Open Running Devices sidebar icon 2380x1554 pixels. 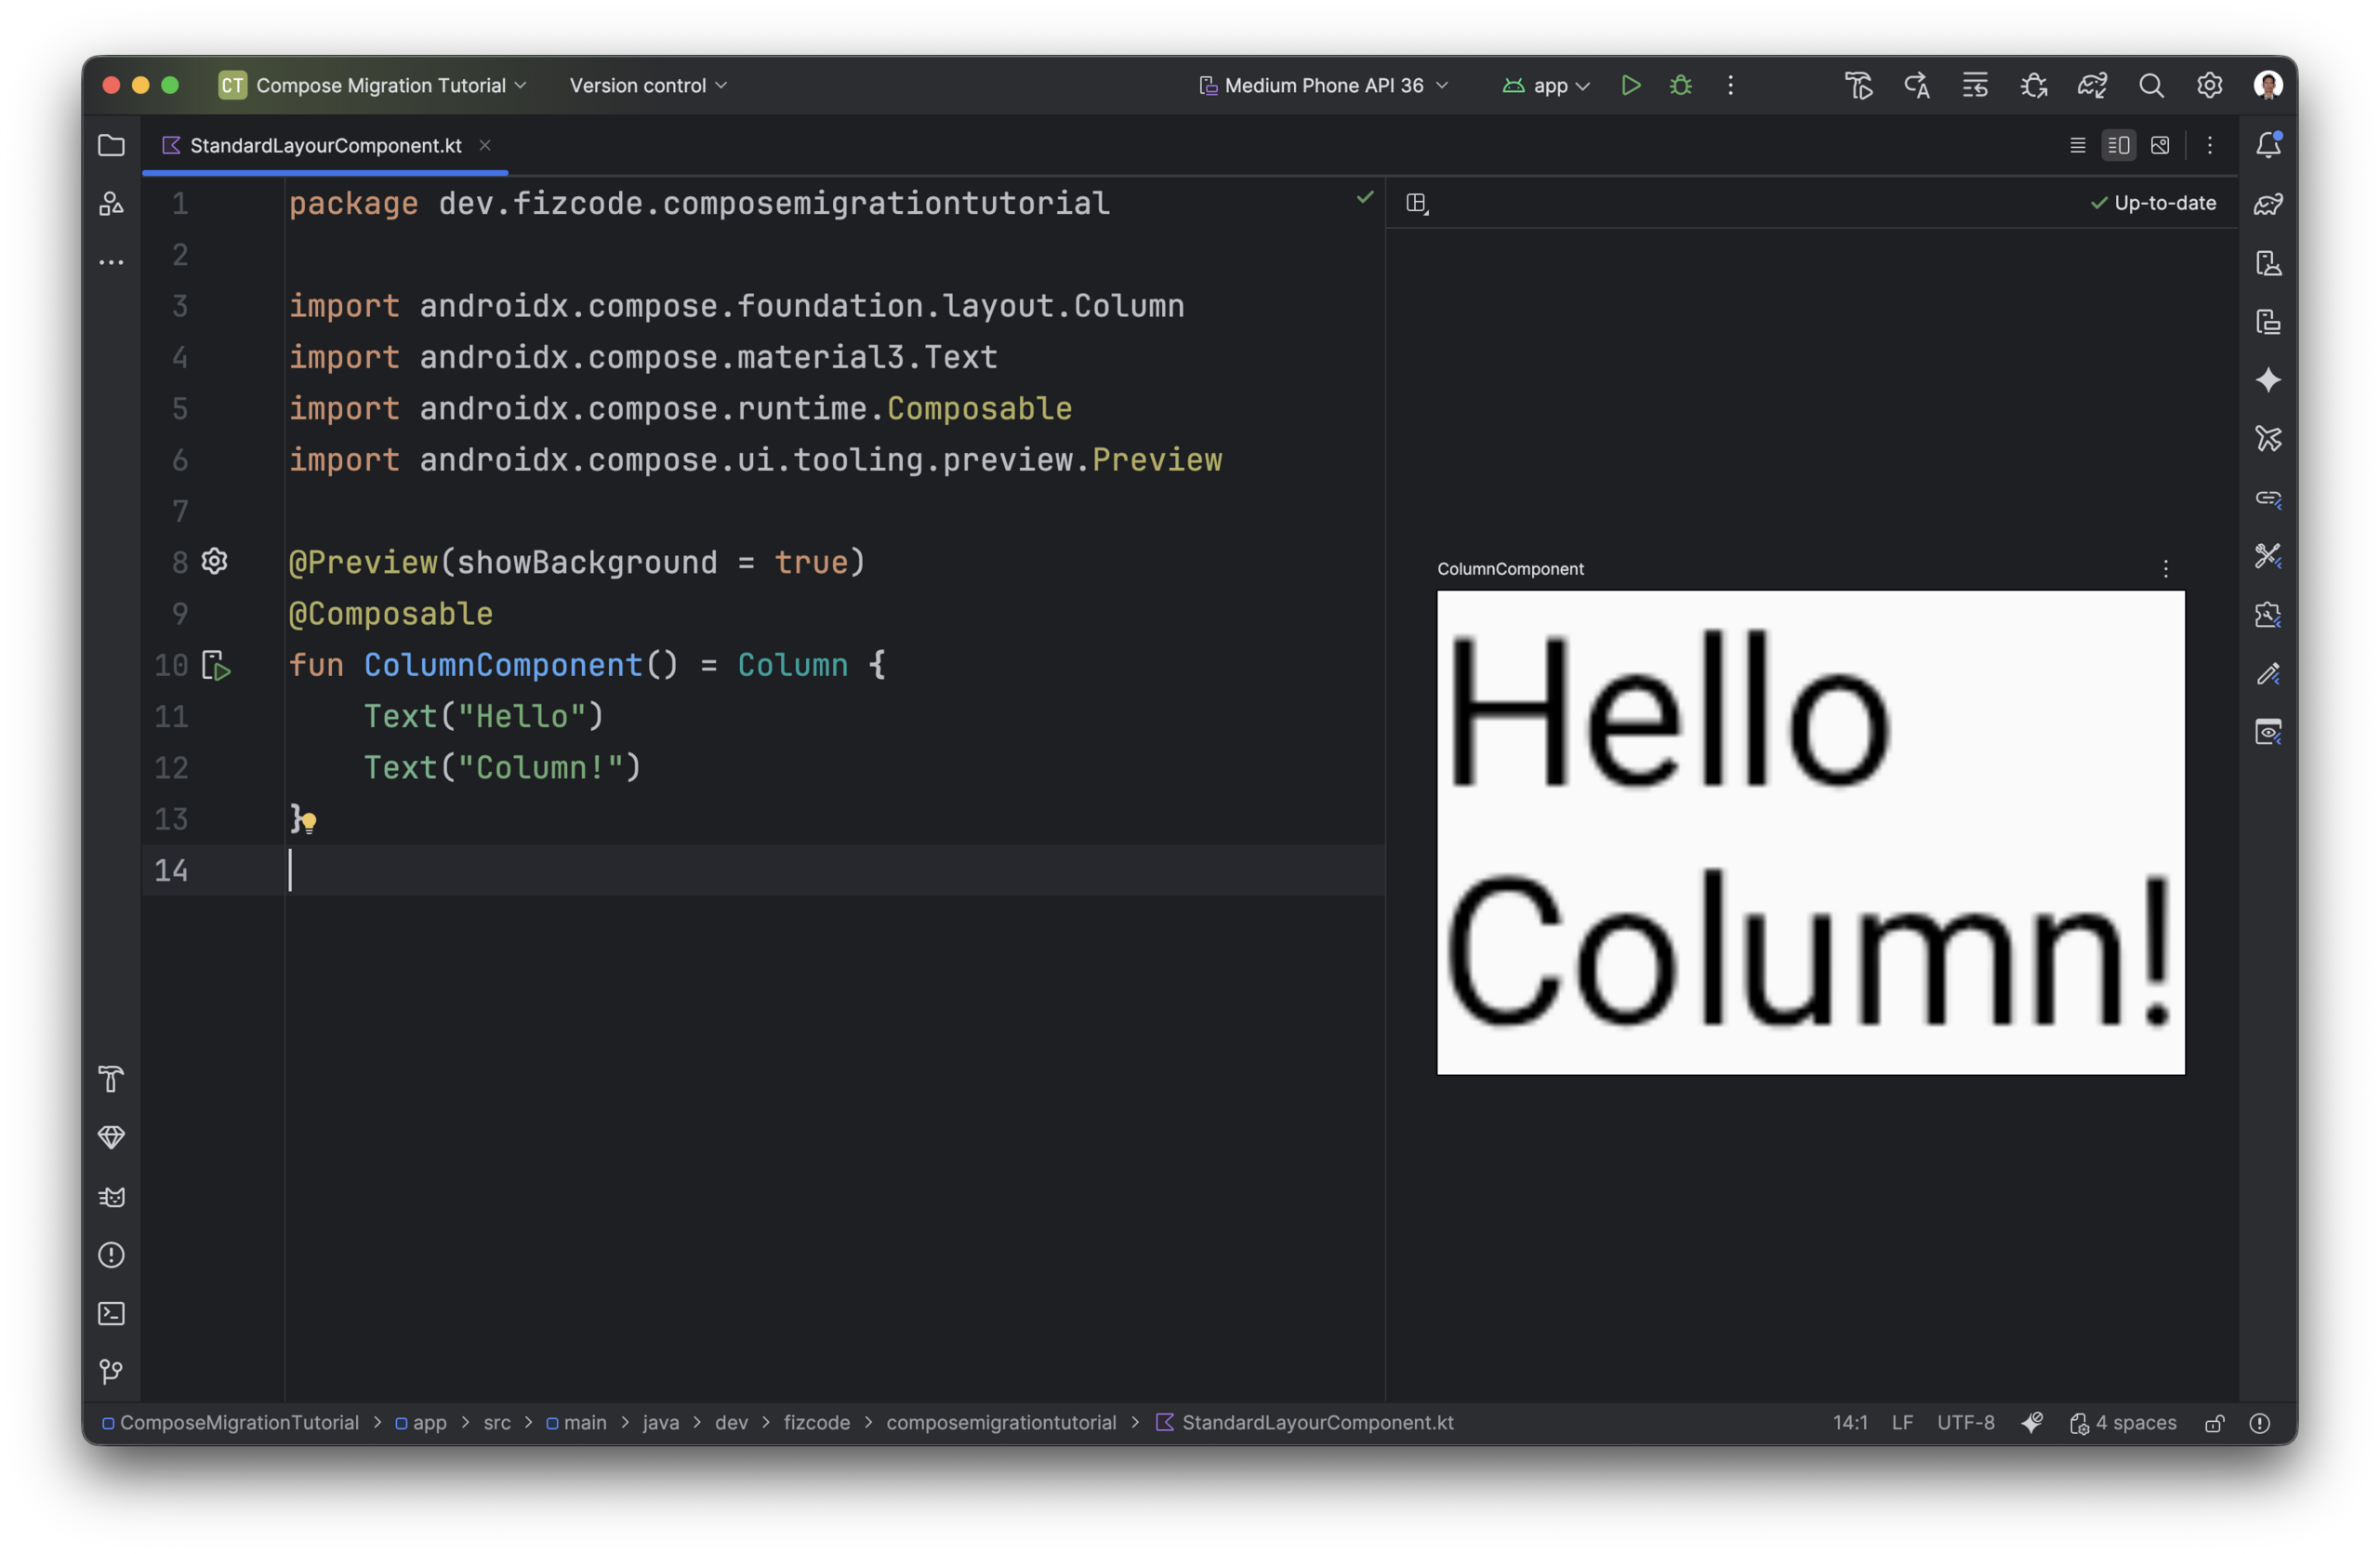2268,322
